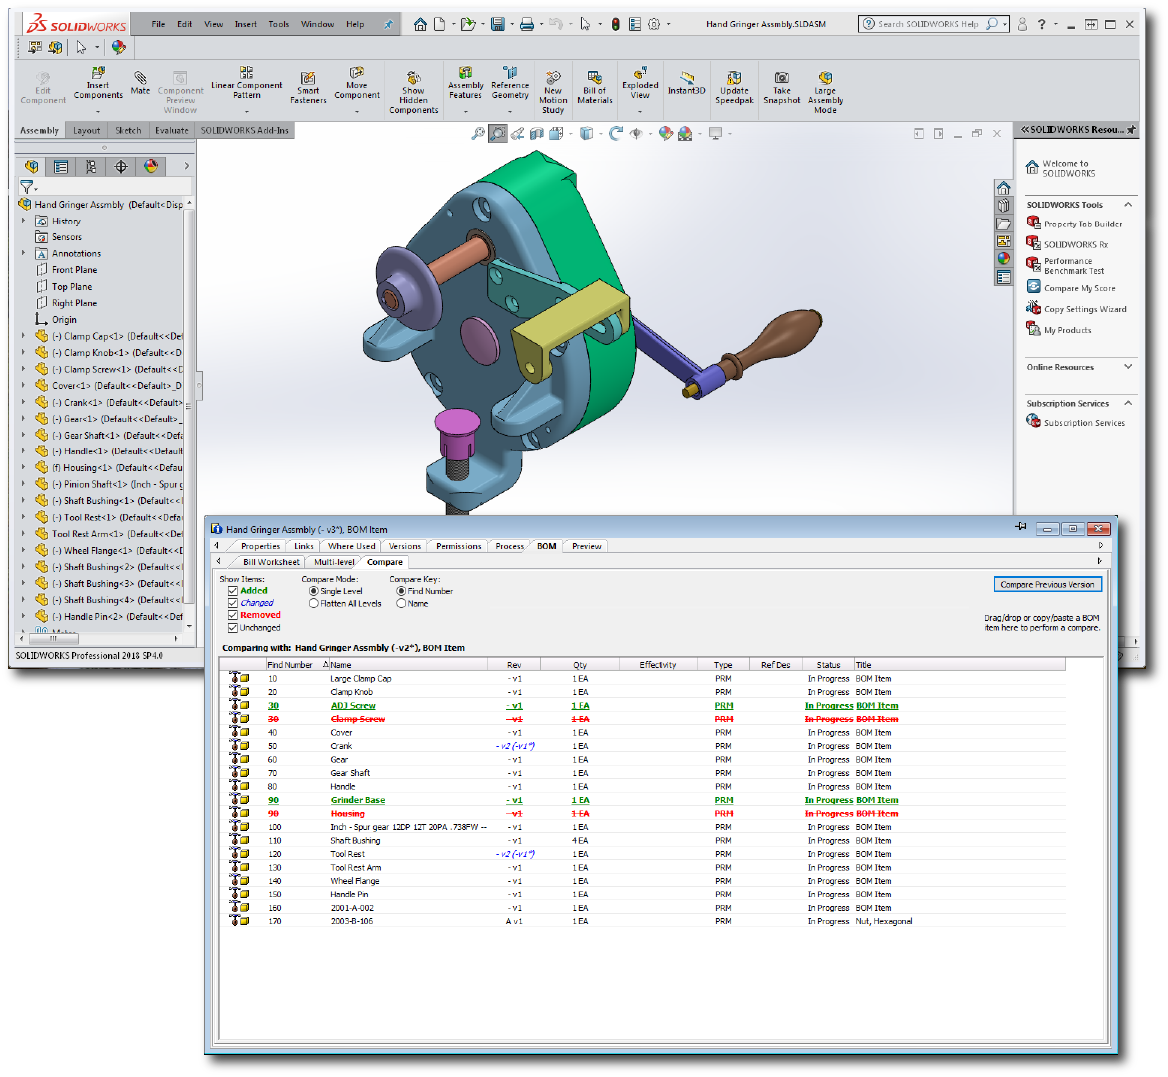This screenshot has width=1168, height=1077.
Task: Open the Tools menu
Action: point(279,25)
